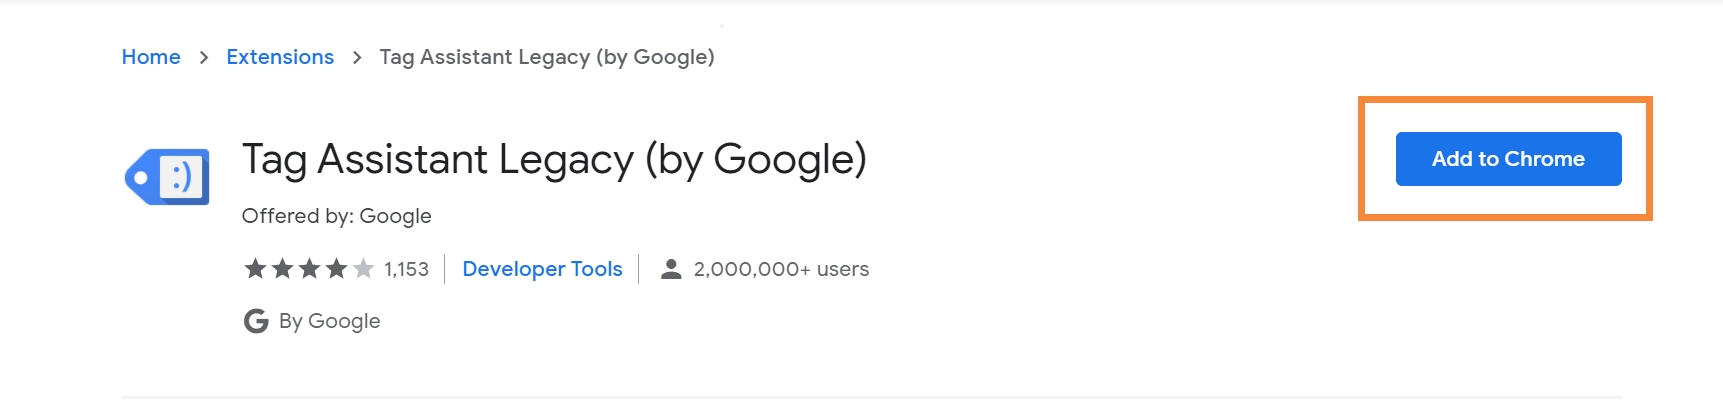Click the person icon beside user count
This screenshot has width=1723, height=406.
[x=671, y=269]
